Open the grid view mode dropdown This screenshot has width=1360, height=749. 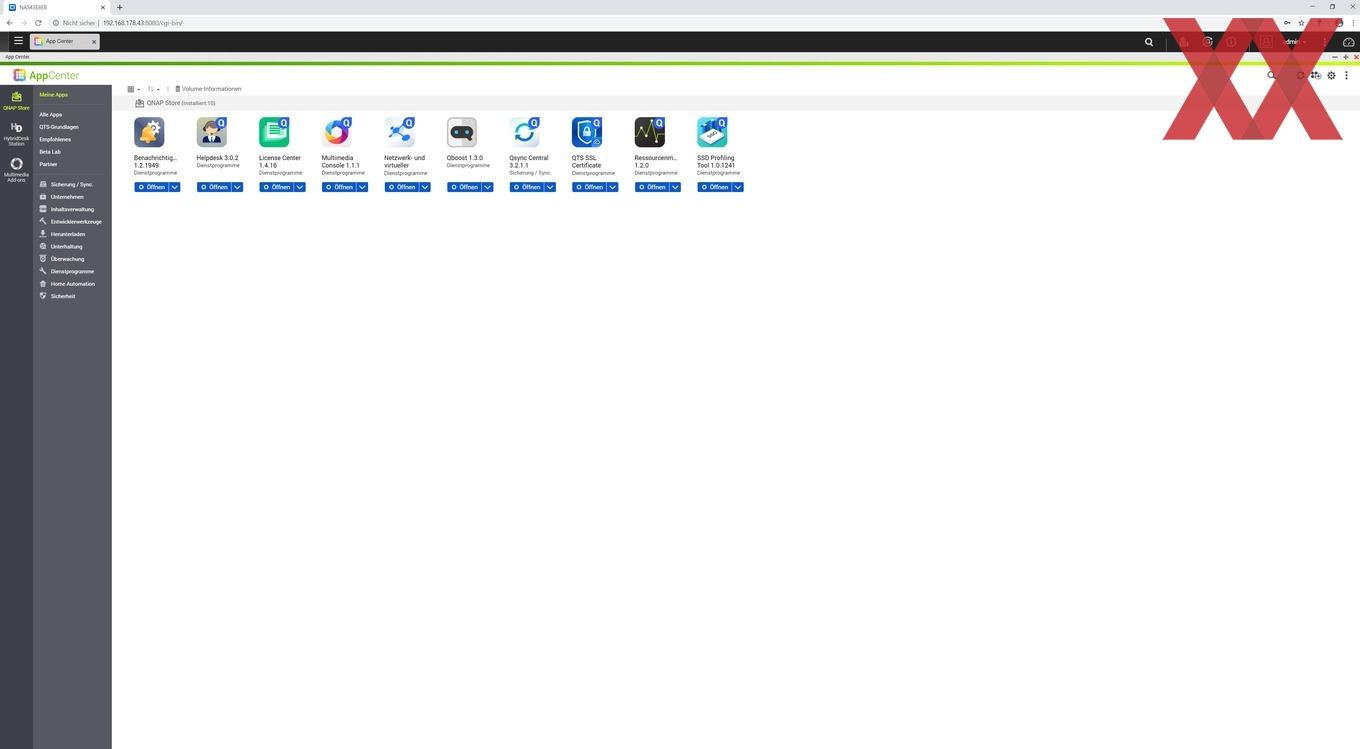tap(133, 89)
